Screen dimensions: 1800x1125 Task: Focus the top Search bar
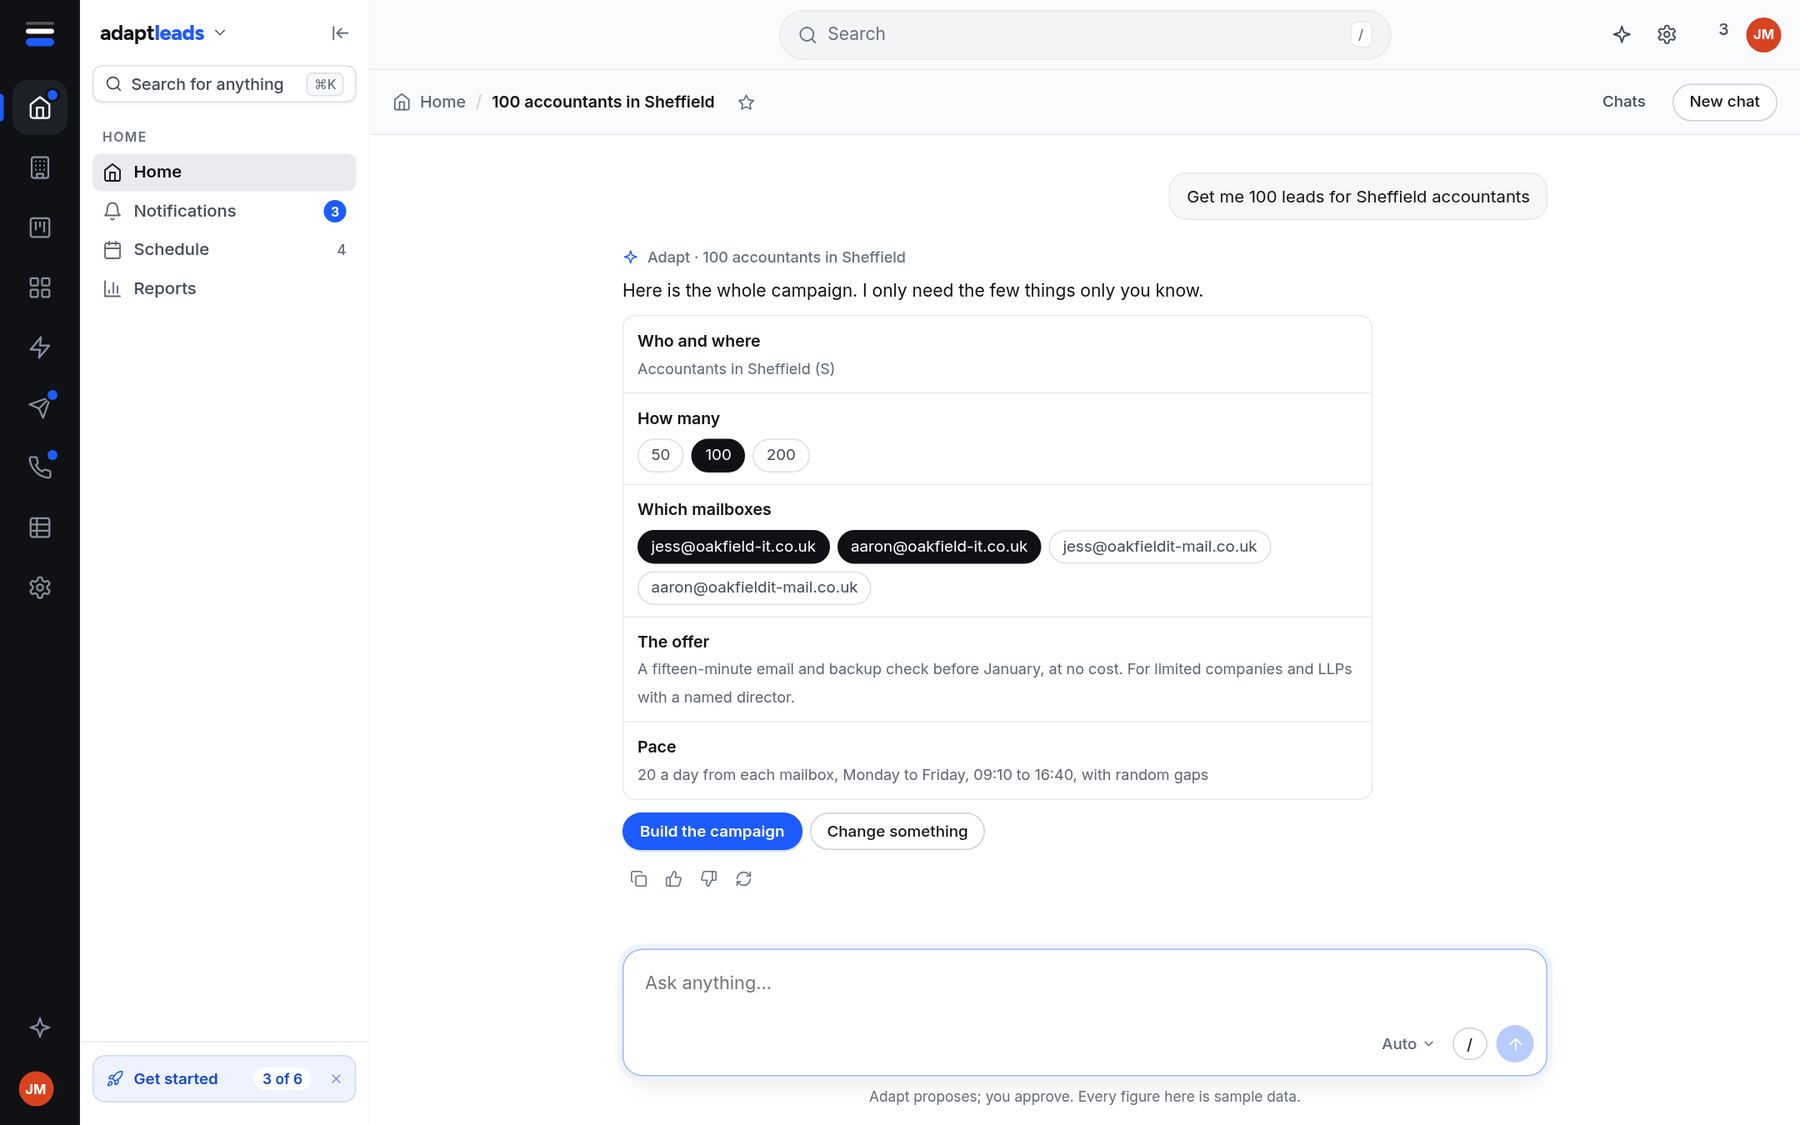[1085, 35]
